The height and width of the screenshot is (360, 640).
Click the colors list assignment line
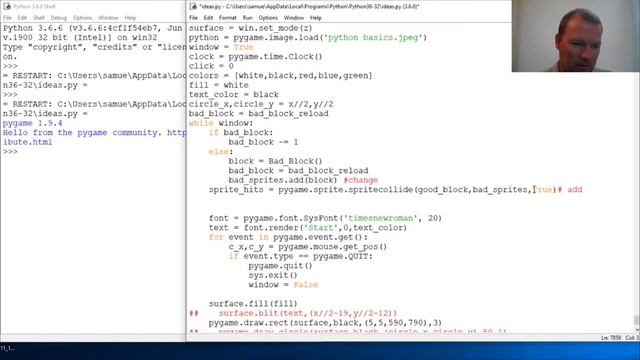coord(280,76)
